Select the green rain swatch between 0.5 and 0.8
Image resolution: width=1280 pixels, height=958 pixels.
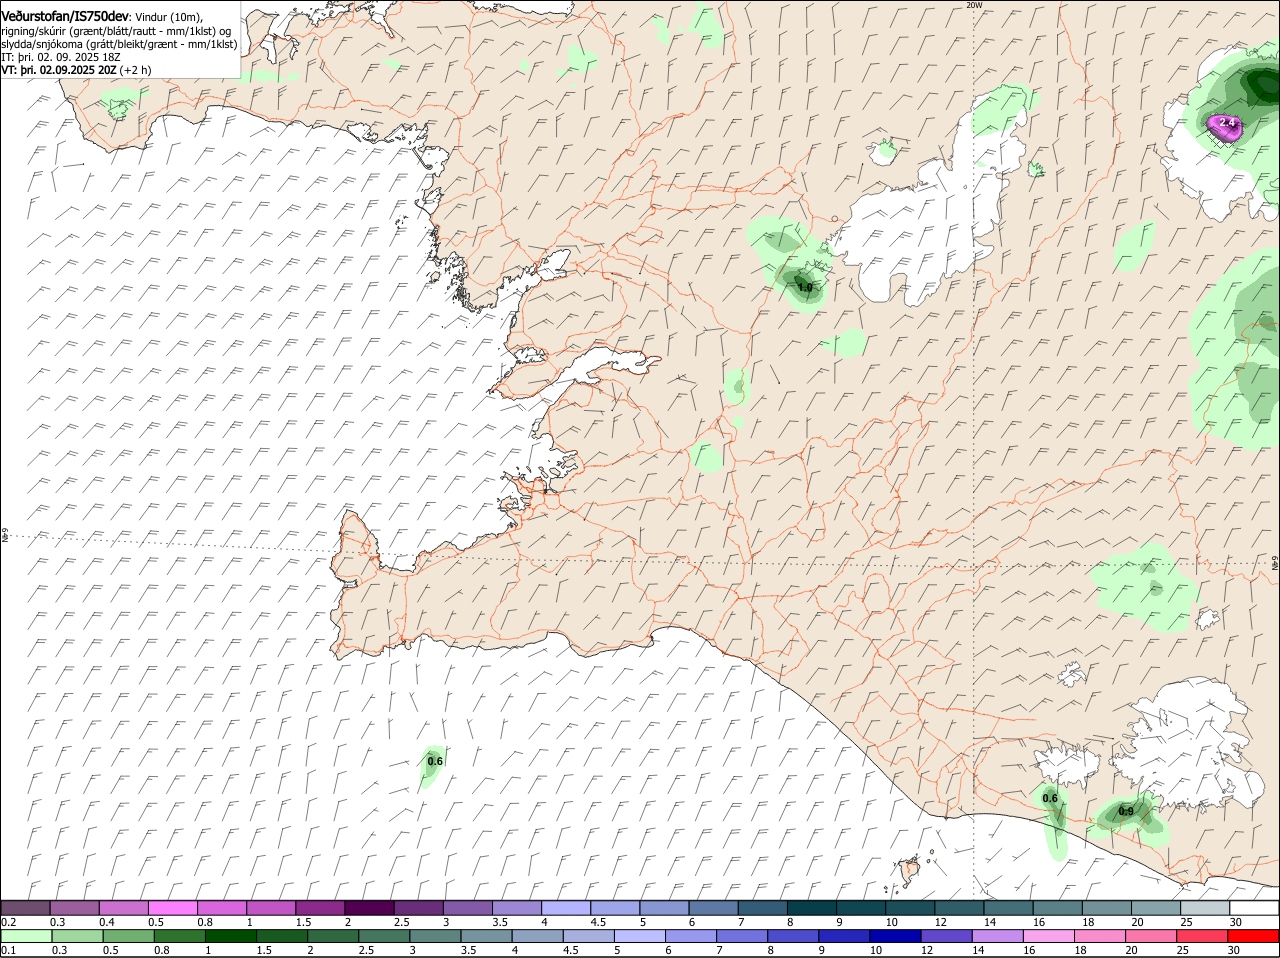(129, 936)
